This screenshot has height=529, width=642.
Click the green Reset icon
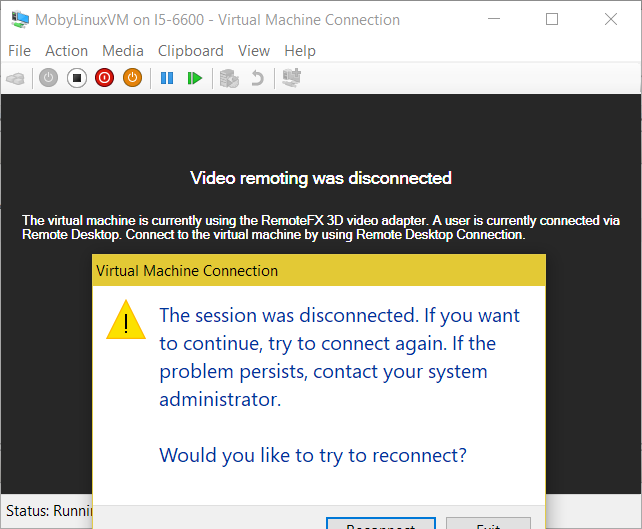pos(195,78)
